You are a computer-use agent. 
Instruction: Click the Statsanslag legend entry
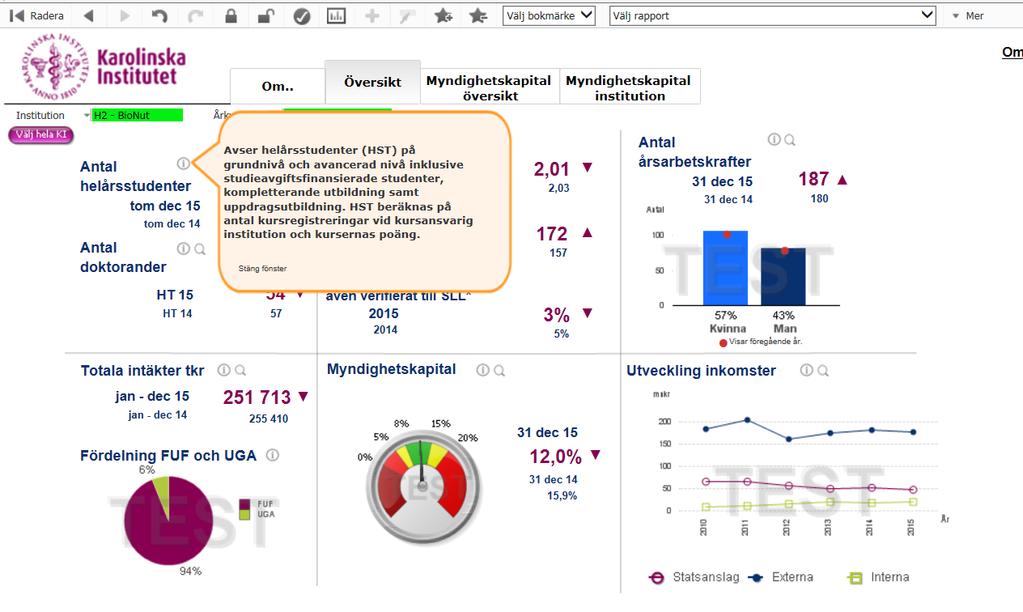694,577
